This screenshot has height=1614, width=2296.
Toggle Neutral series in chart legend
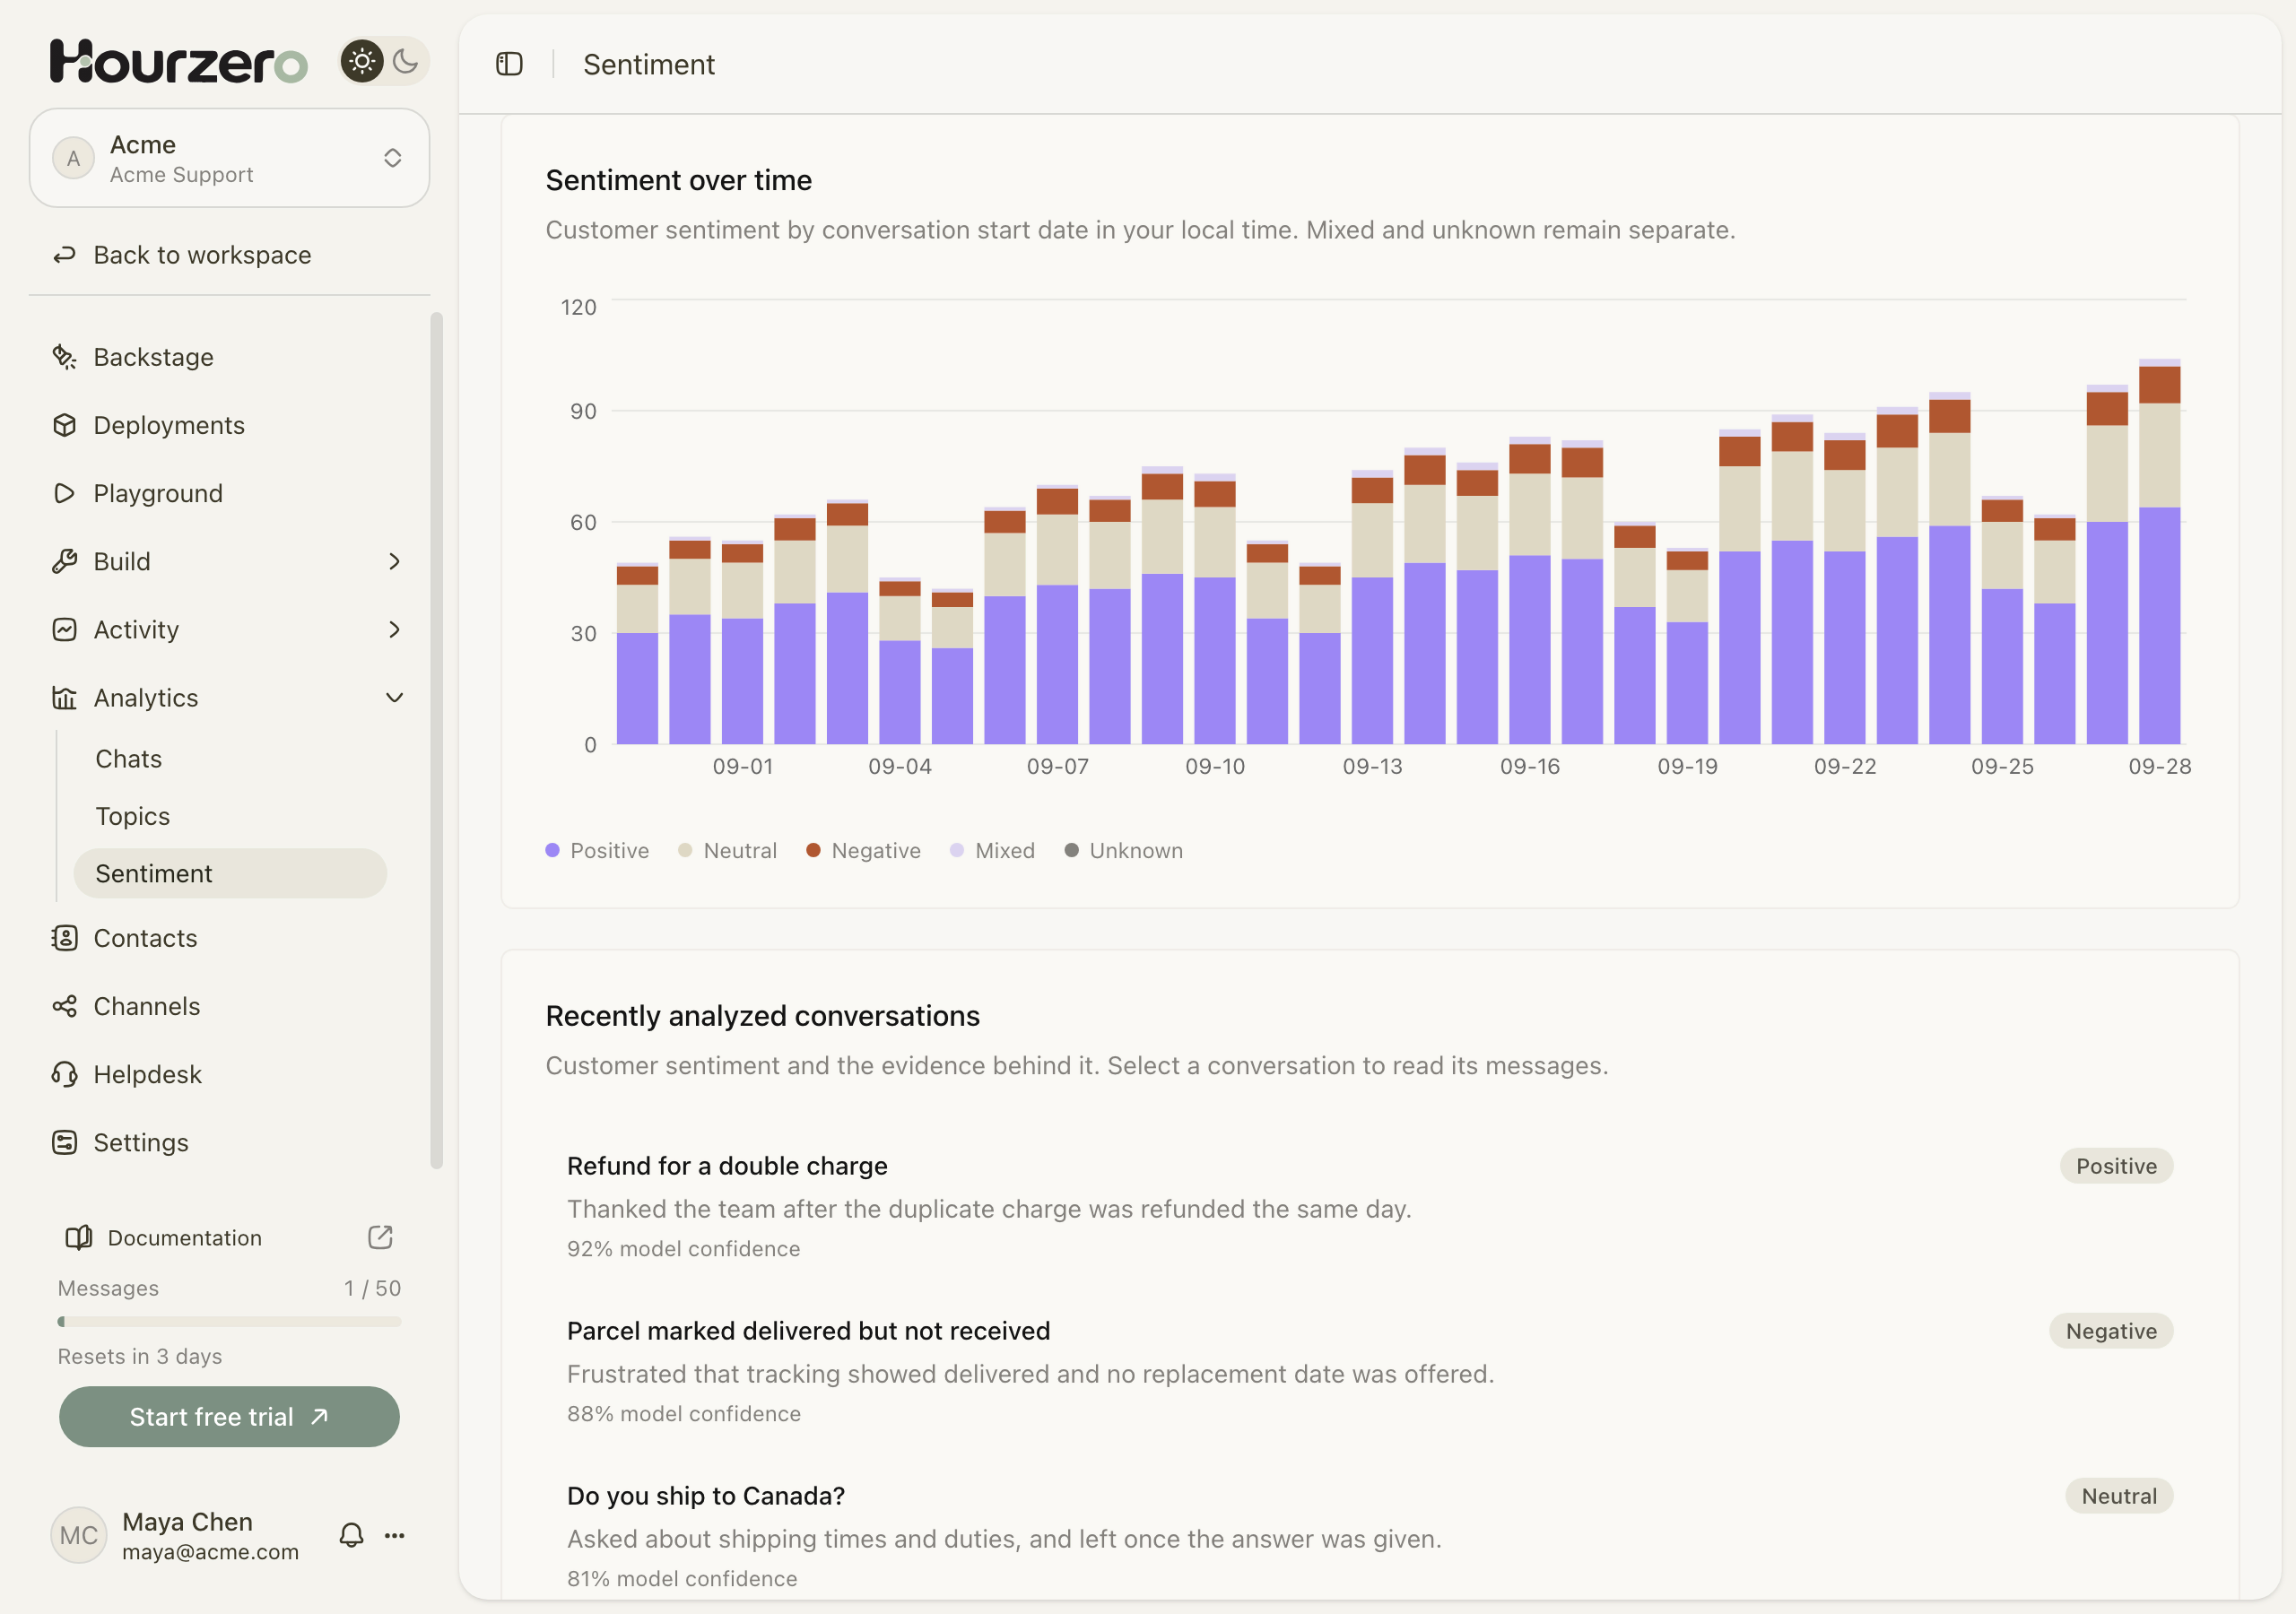(727, 850)
